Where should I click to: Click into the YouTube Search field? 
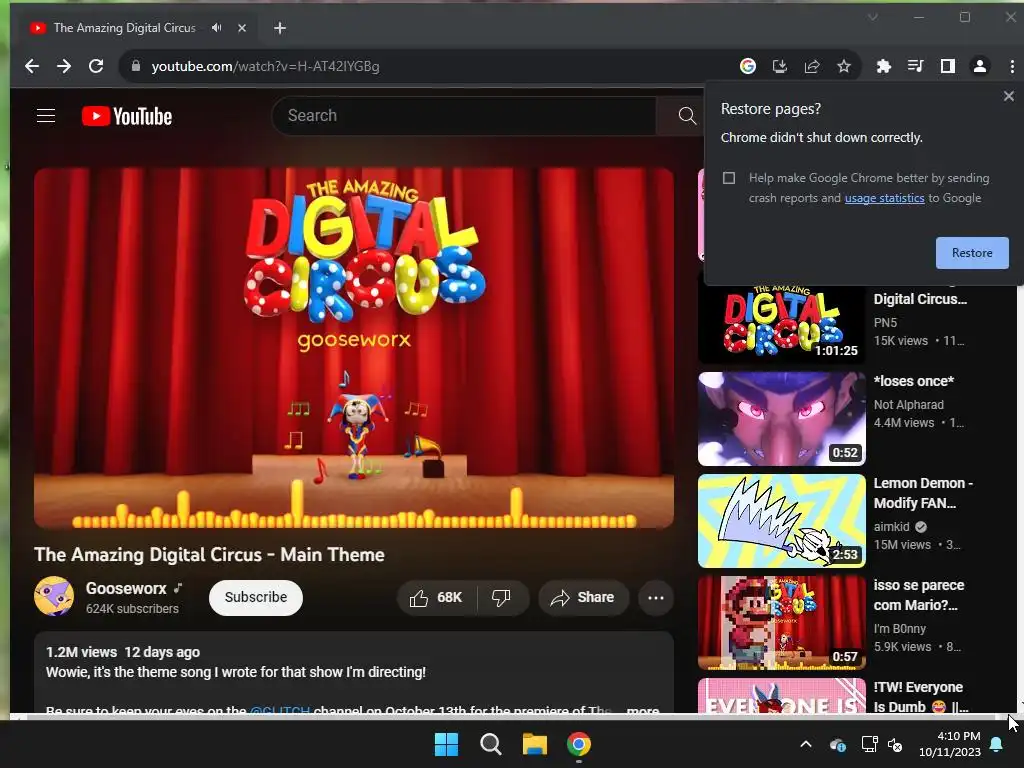(464, 116)
